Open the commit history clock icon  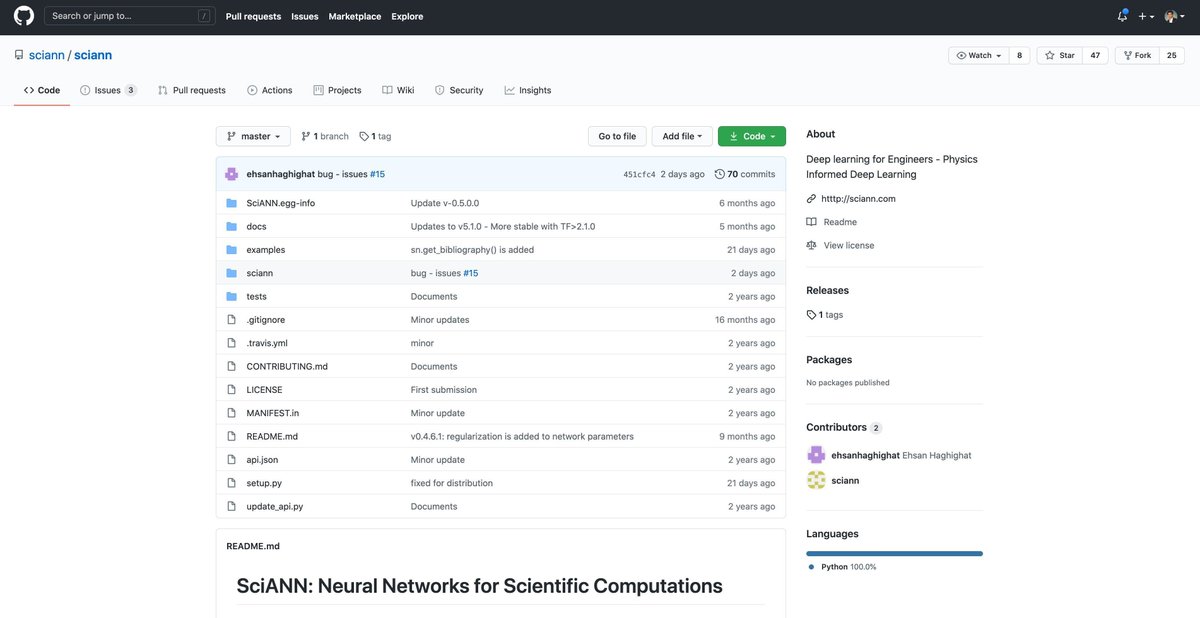(x=720, y=174)
